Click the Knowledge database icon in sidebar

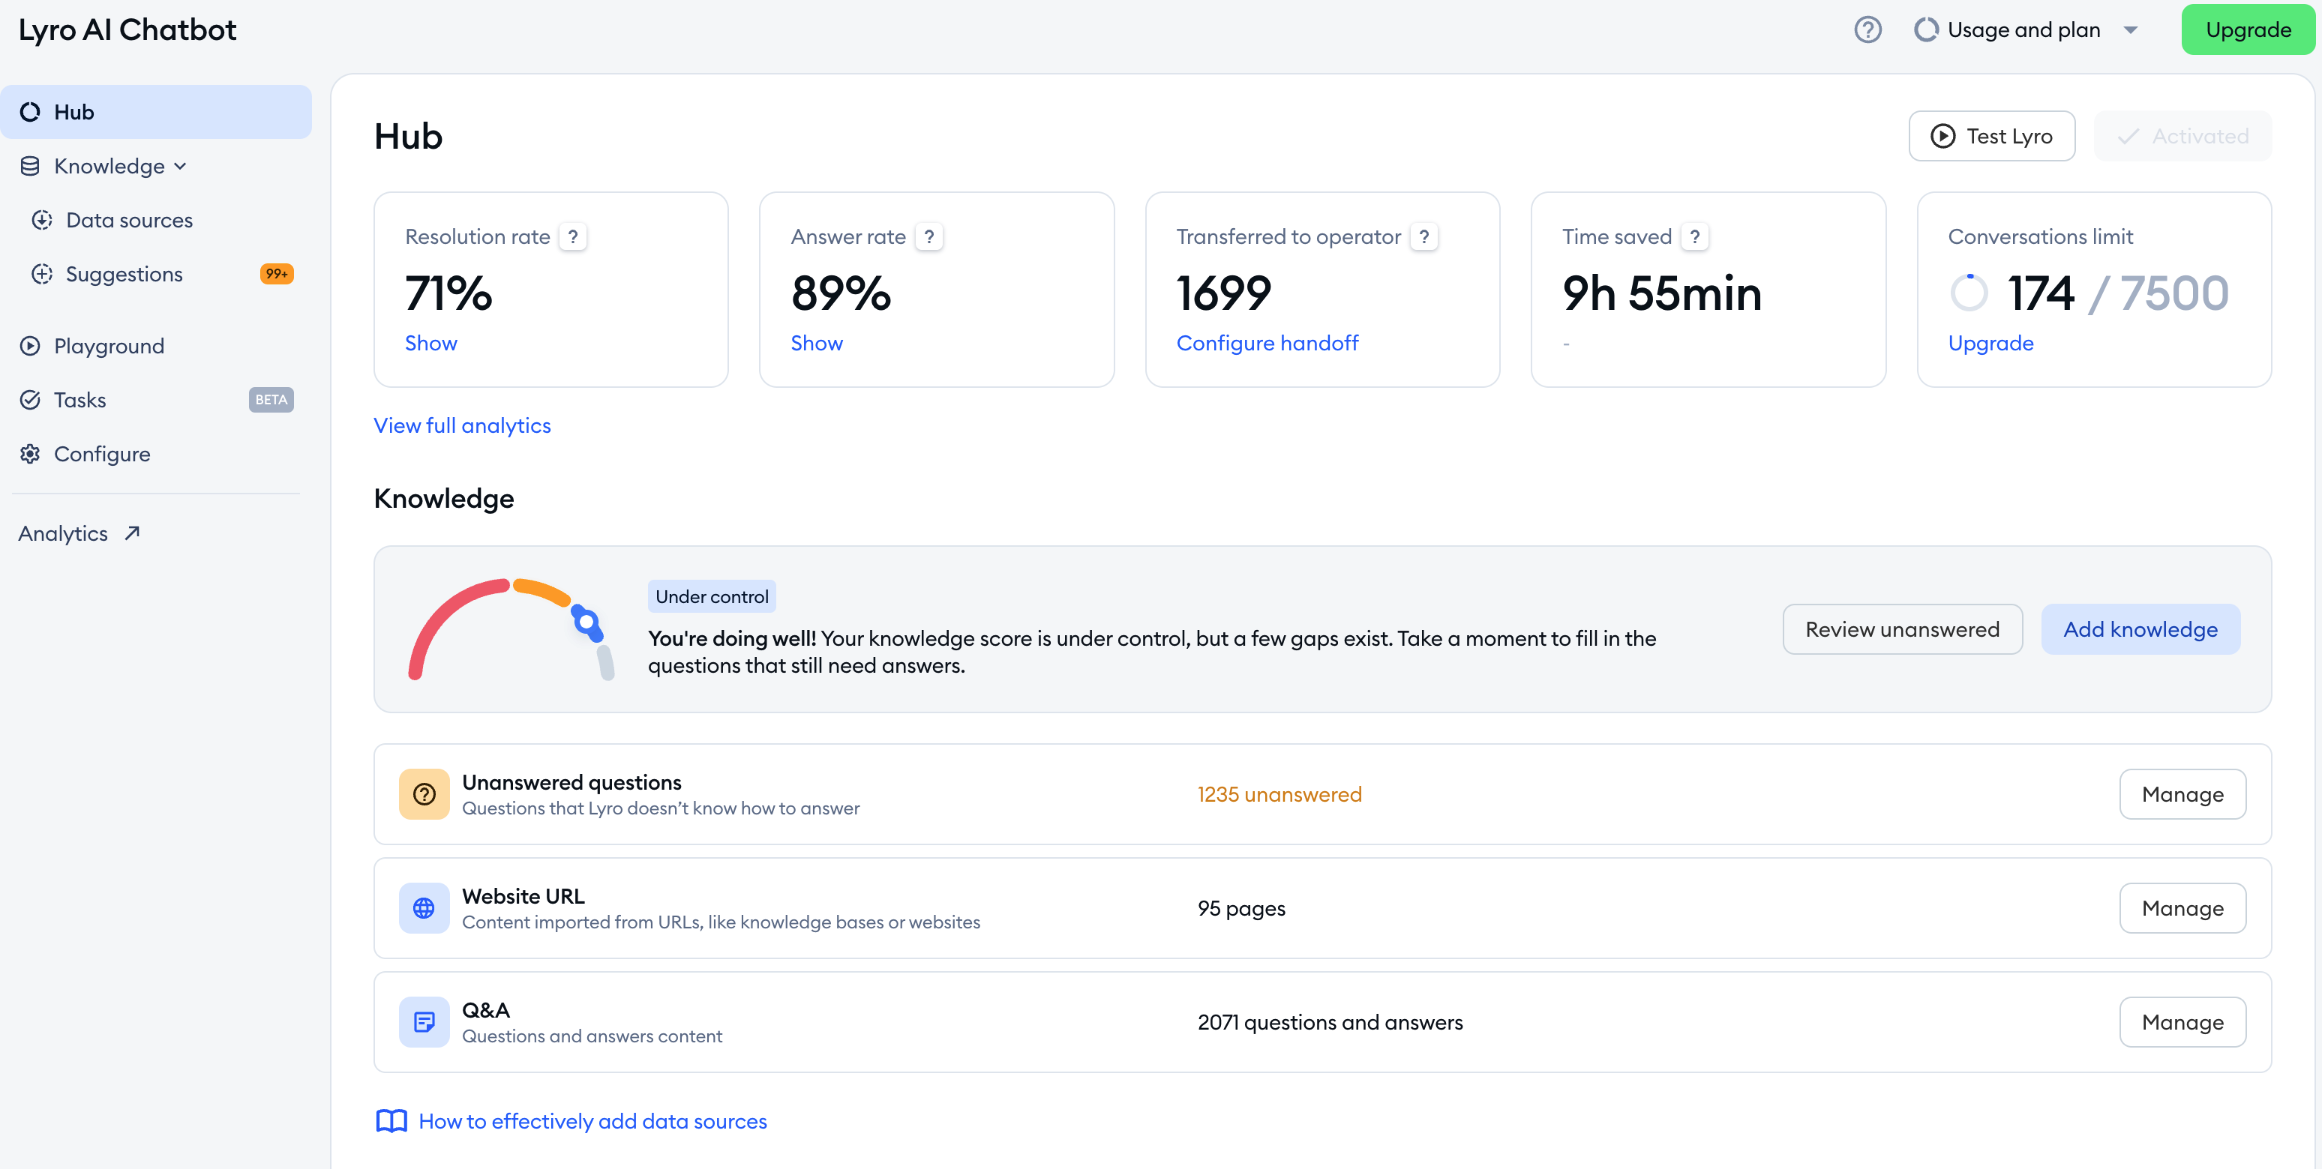(30, 166)
